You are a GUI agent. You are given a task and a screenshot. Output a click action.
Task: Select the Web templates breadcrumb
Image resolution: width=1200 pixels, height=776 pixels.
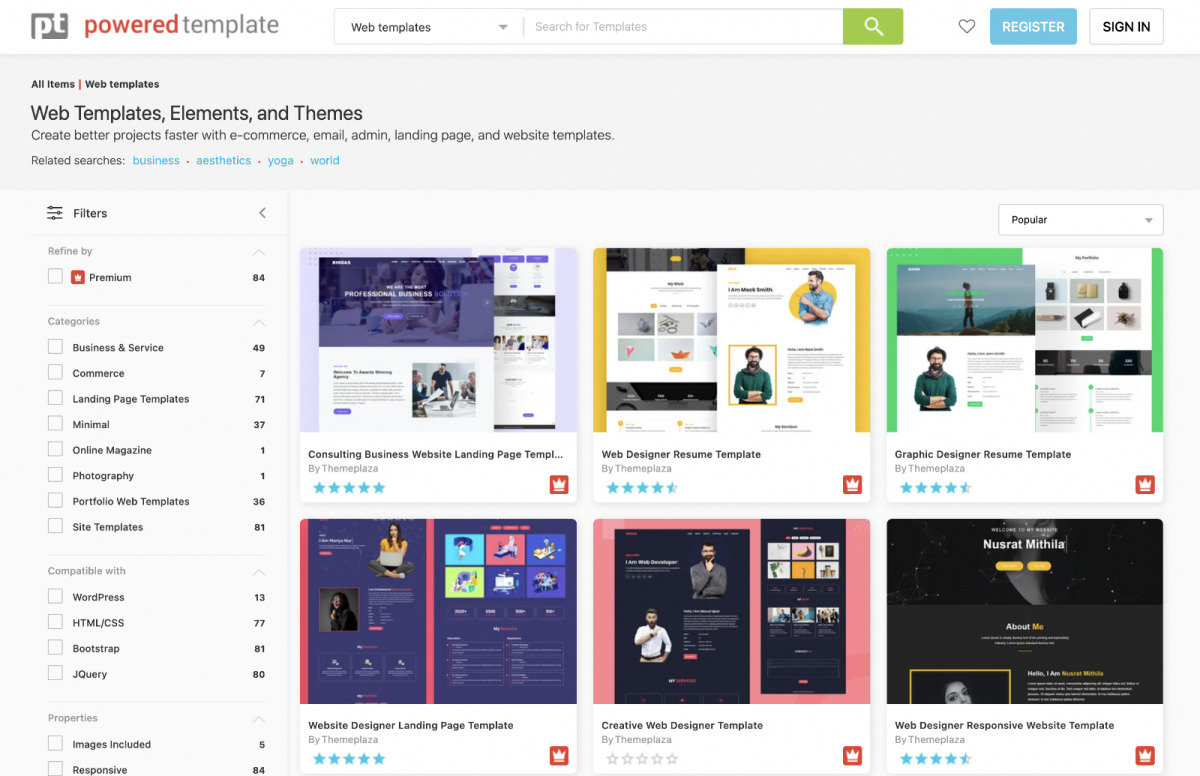point(122,84)
